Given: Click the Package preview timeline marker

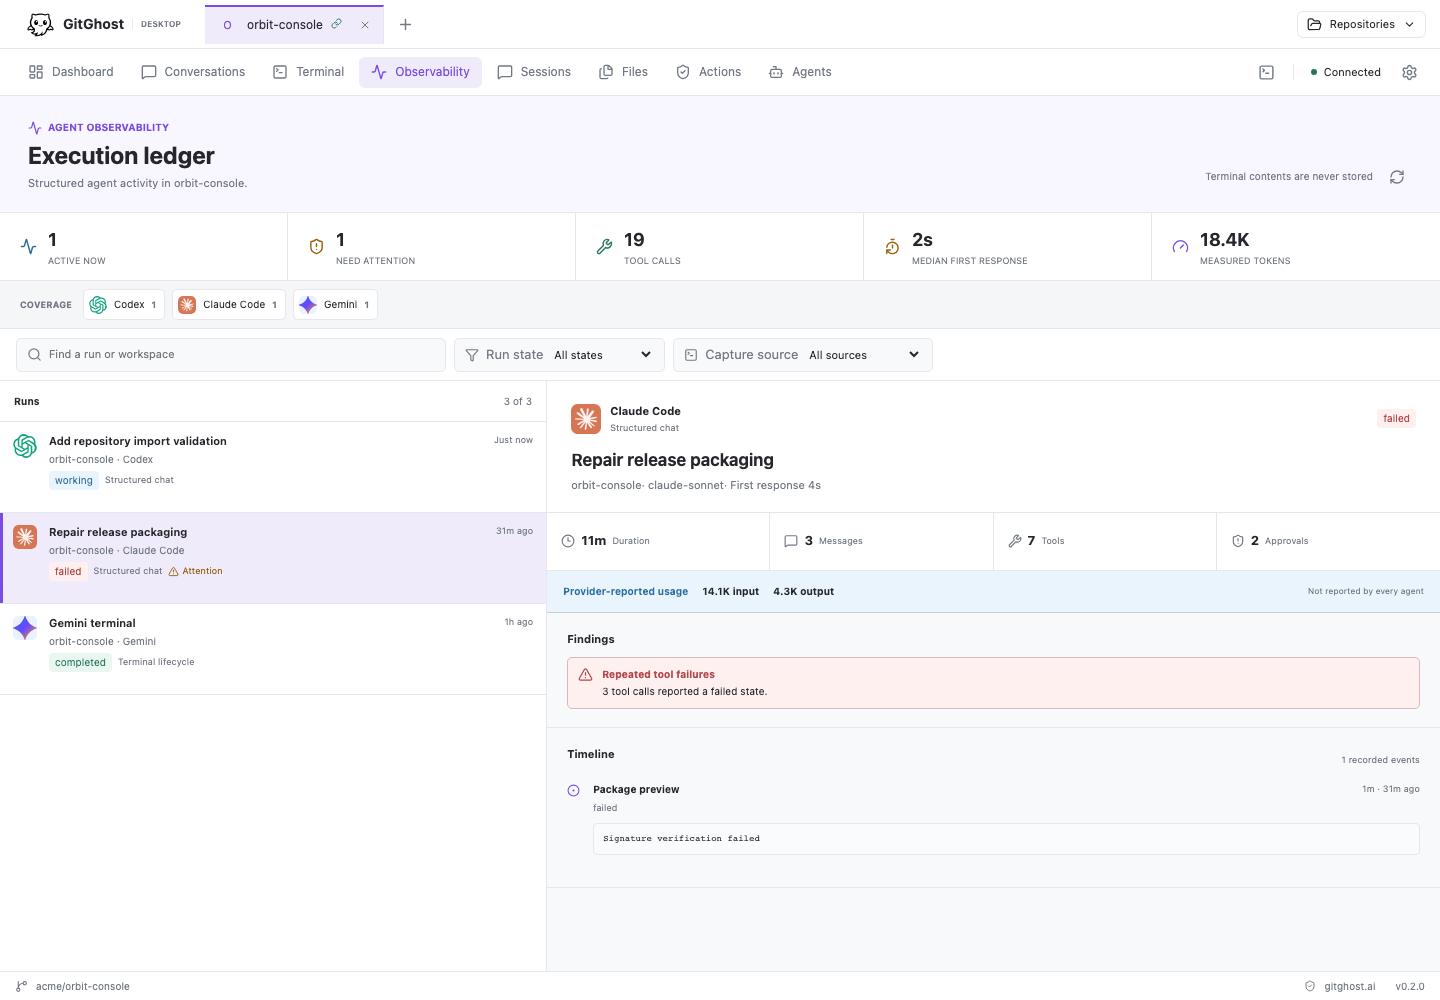Looking at the screenshot, I should 574,790.
